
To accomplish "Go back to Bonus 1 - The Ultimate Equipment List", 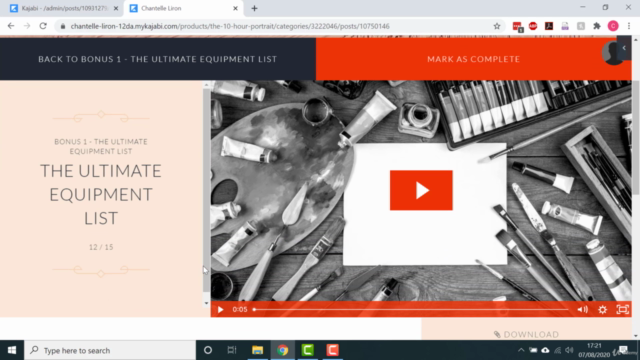I will 158,59.
